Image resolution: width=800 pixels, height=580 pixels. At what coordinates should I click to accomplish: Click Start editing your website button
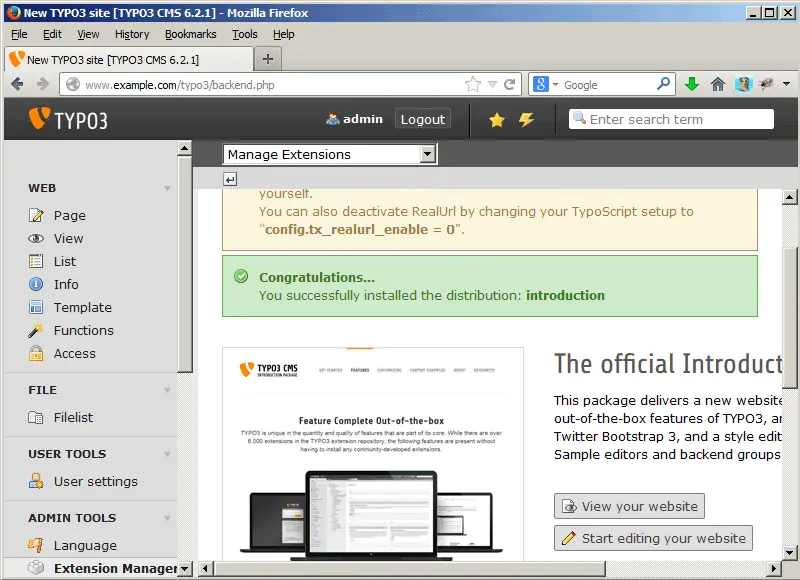[653, 538]
